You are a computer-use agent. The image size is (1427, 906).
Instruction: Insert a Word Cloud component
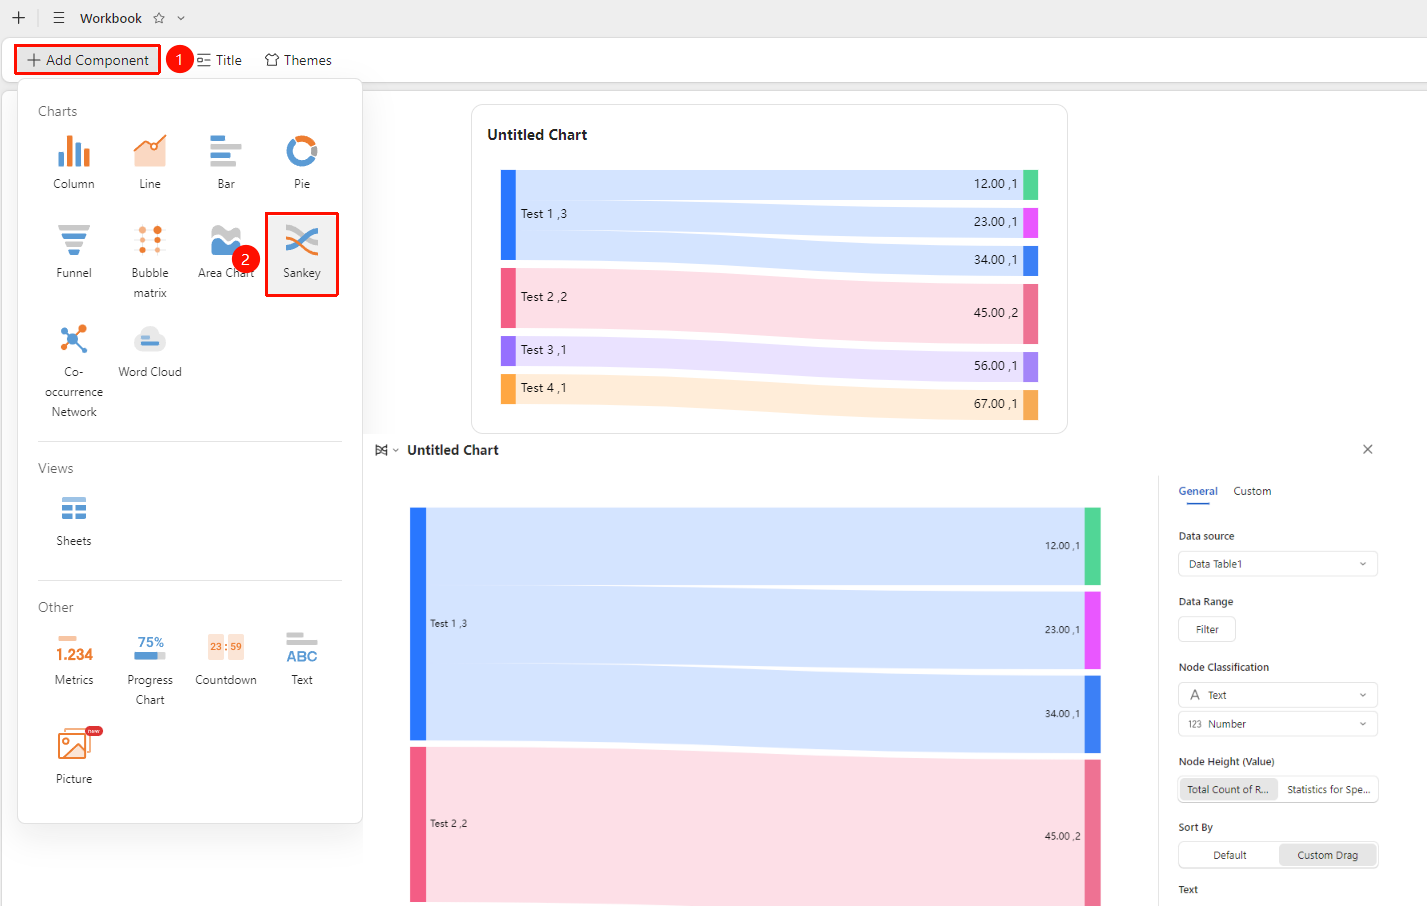point(150,351)
